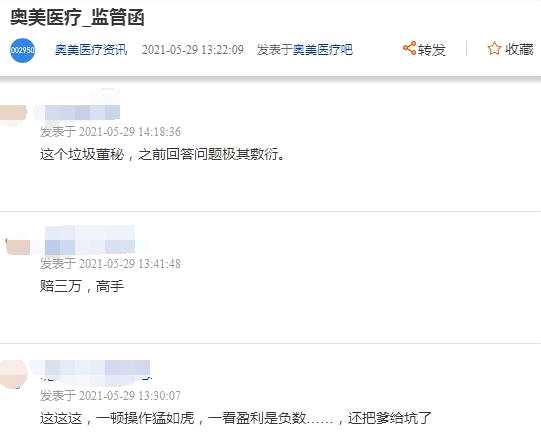The image size is (541, 434).
Task: Click the post title 奥美医疗_监管函
Action: tap(77, 17)
